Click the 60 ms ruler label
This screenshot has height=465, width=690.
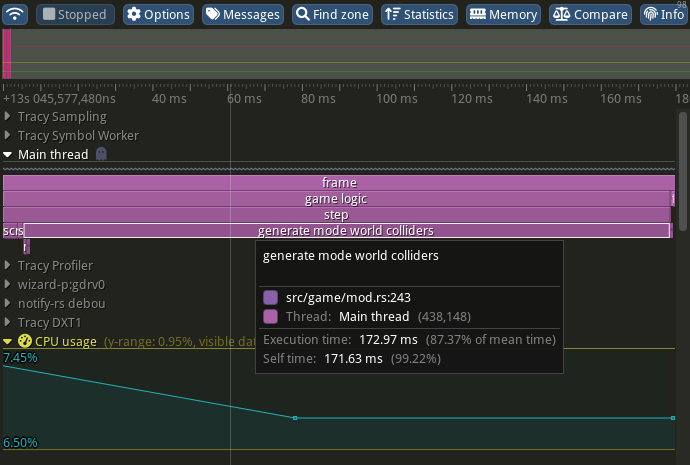pyautogui.click(x=245, y=99)
